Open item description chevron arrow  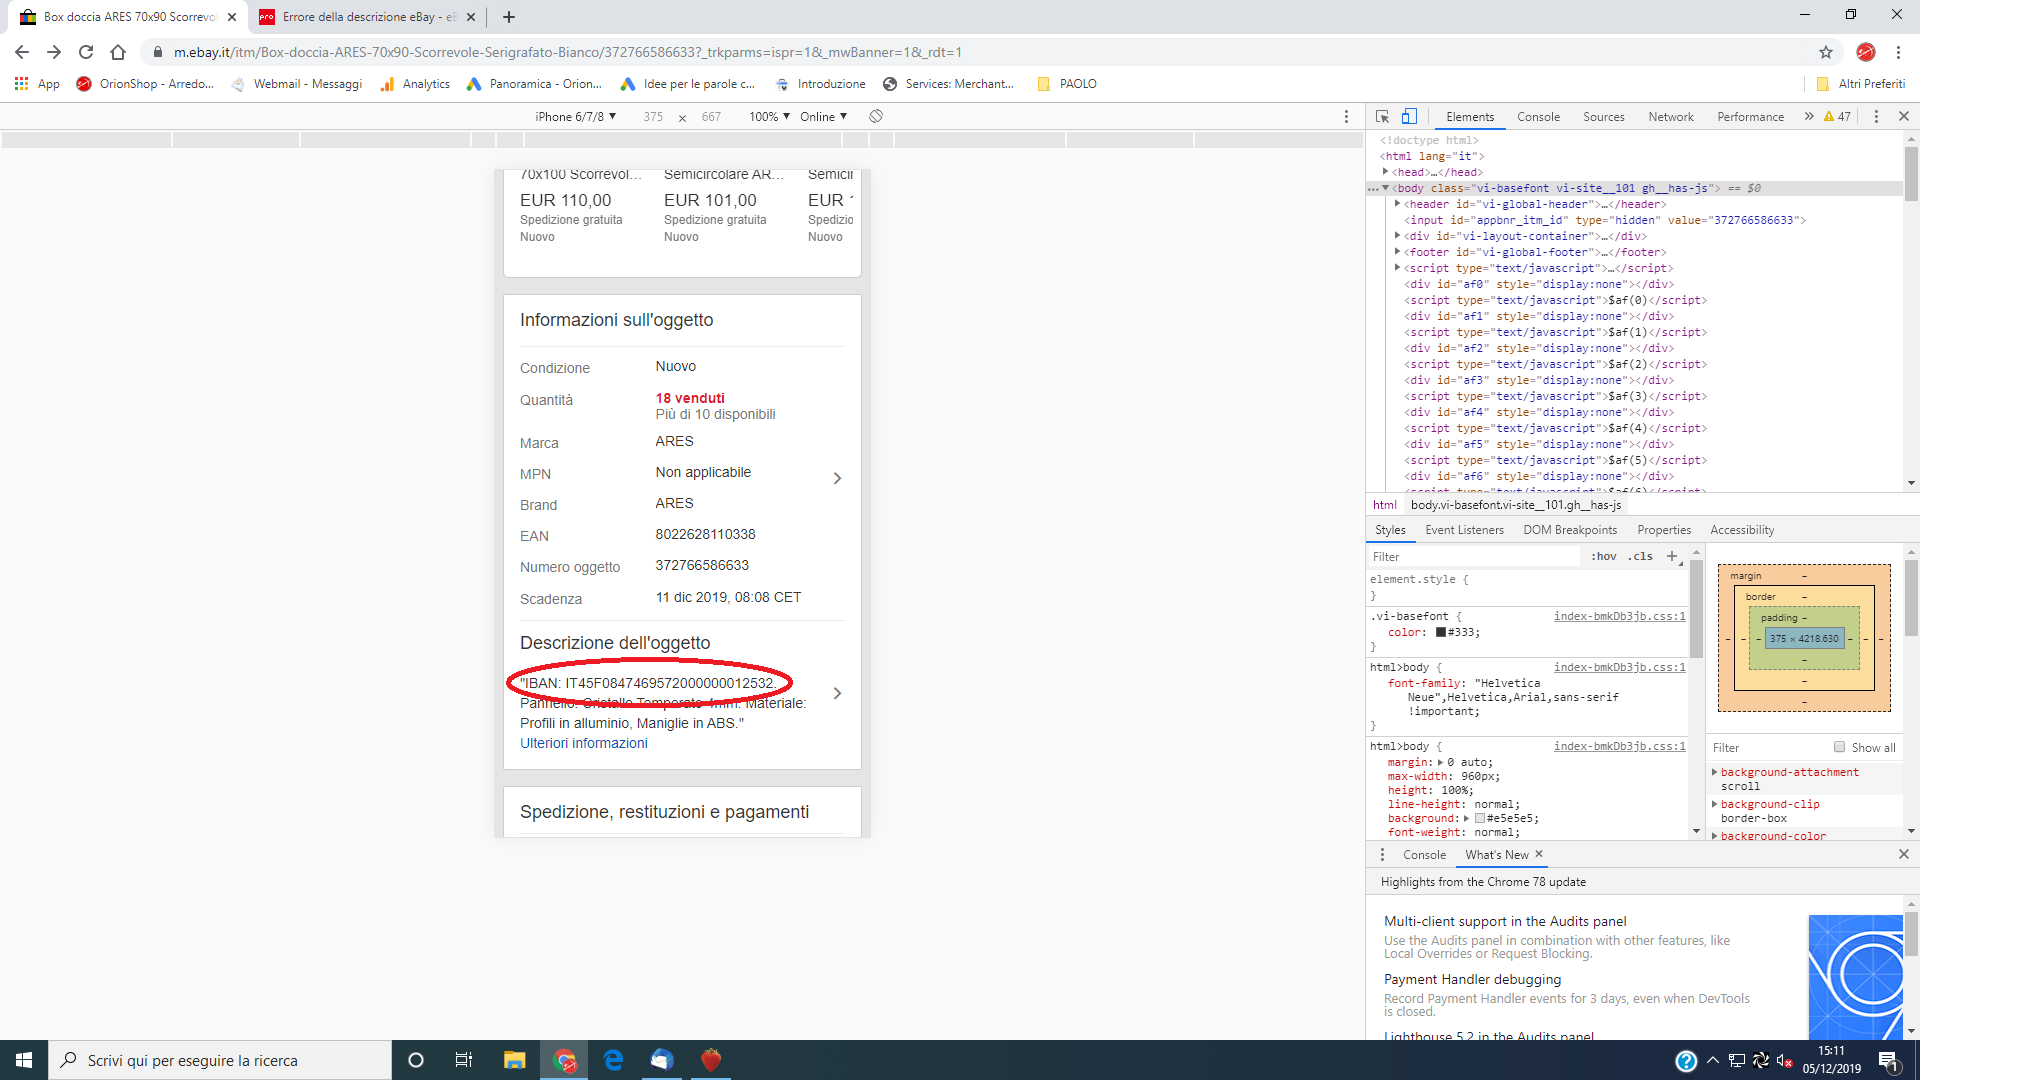coord(837,693)
